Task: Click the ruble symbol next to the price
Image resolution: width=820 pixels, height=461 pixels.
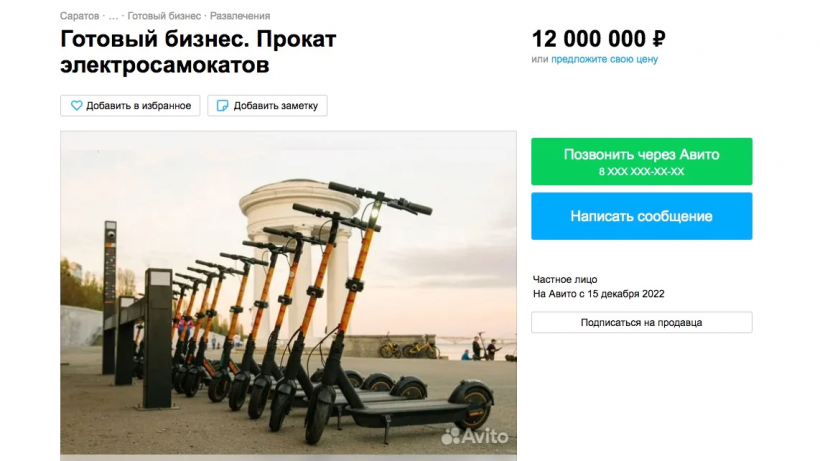Action: tap(658, 39)
